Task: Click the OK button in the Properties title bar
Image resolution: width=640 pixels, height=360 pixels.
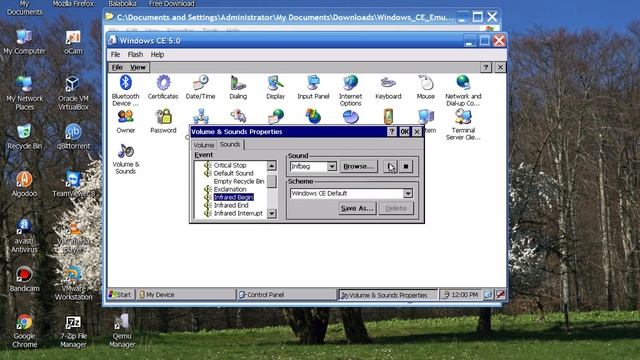Action: click(404, 131)
